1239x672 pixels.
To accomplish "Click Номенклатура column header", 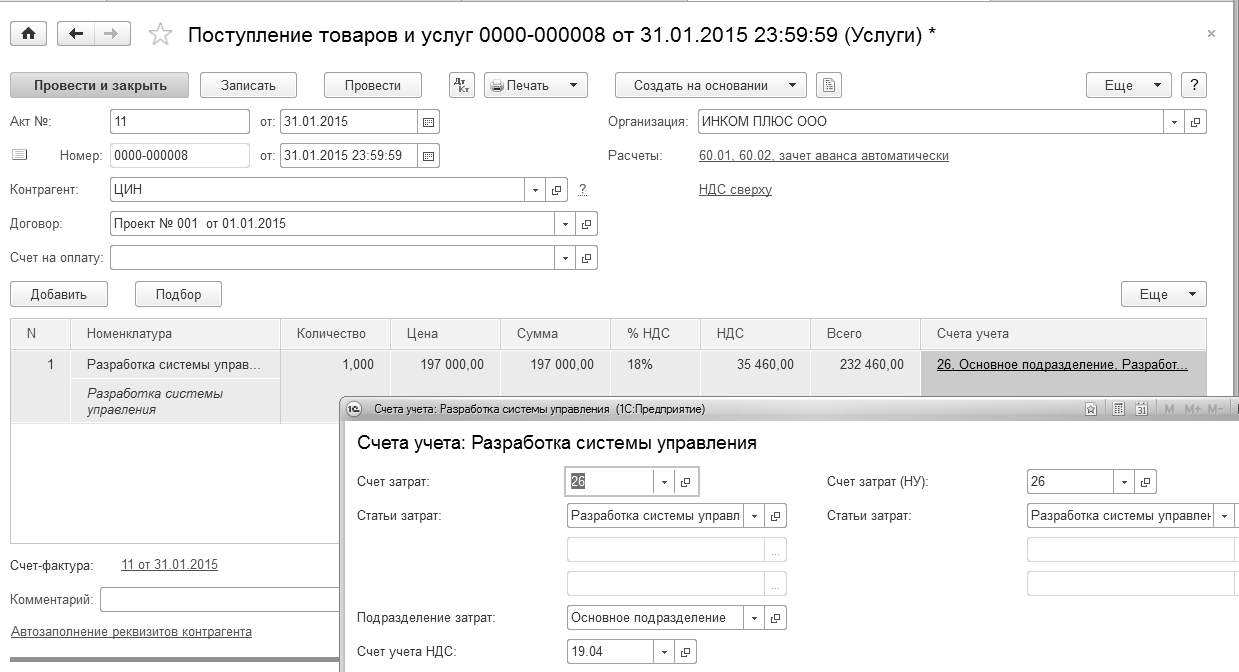I will (176, 334).
